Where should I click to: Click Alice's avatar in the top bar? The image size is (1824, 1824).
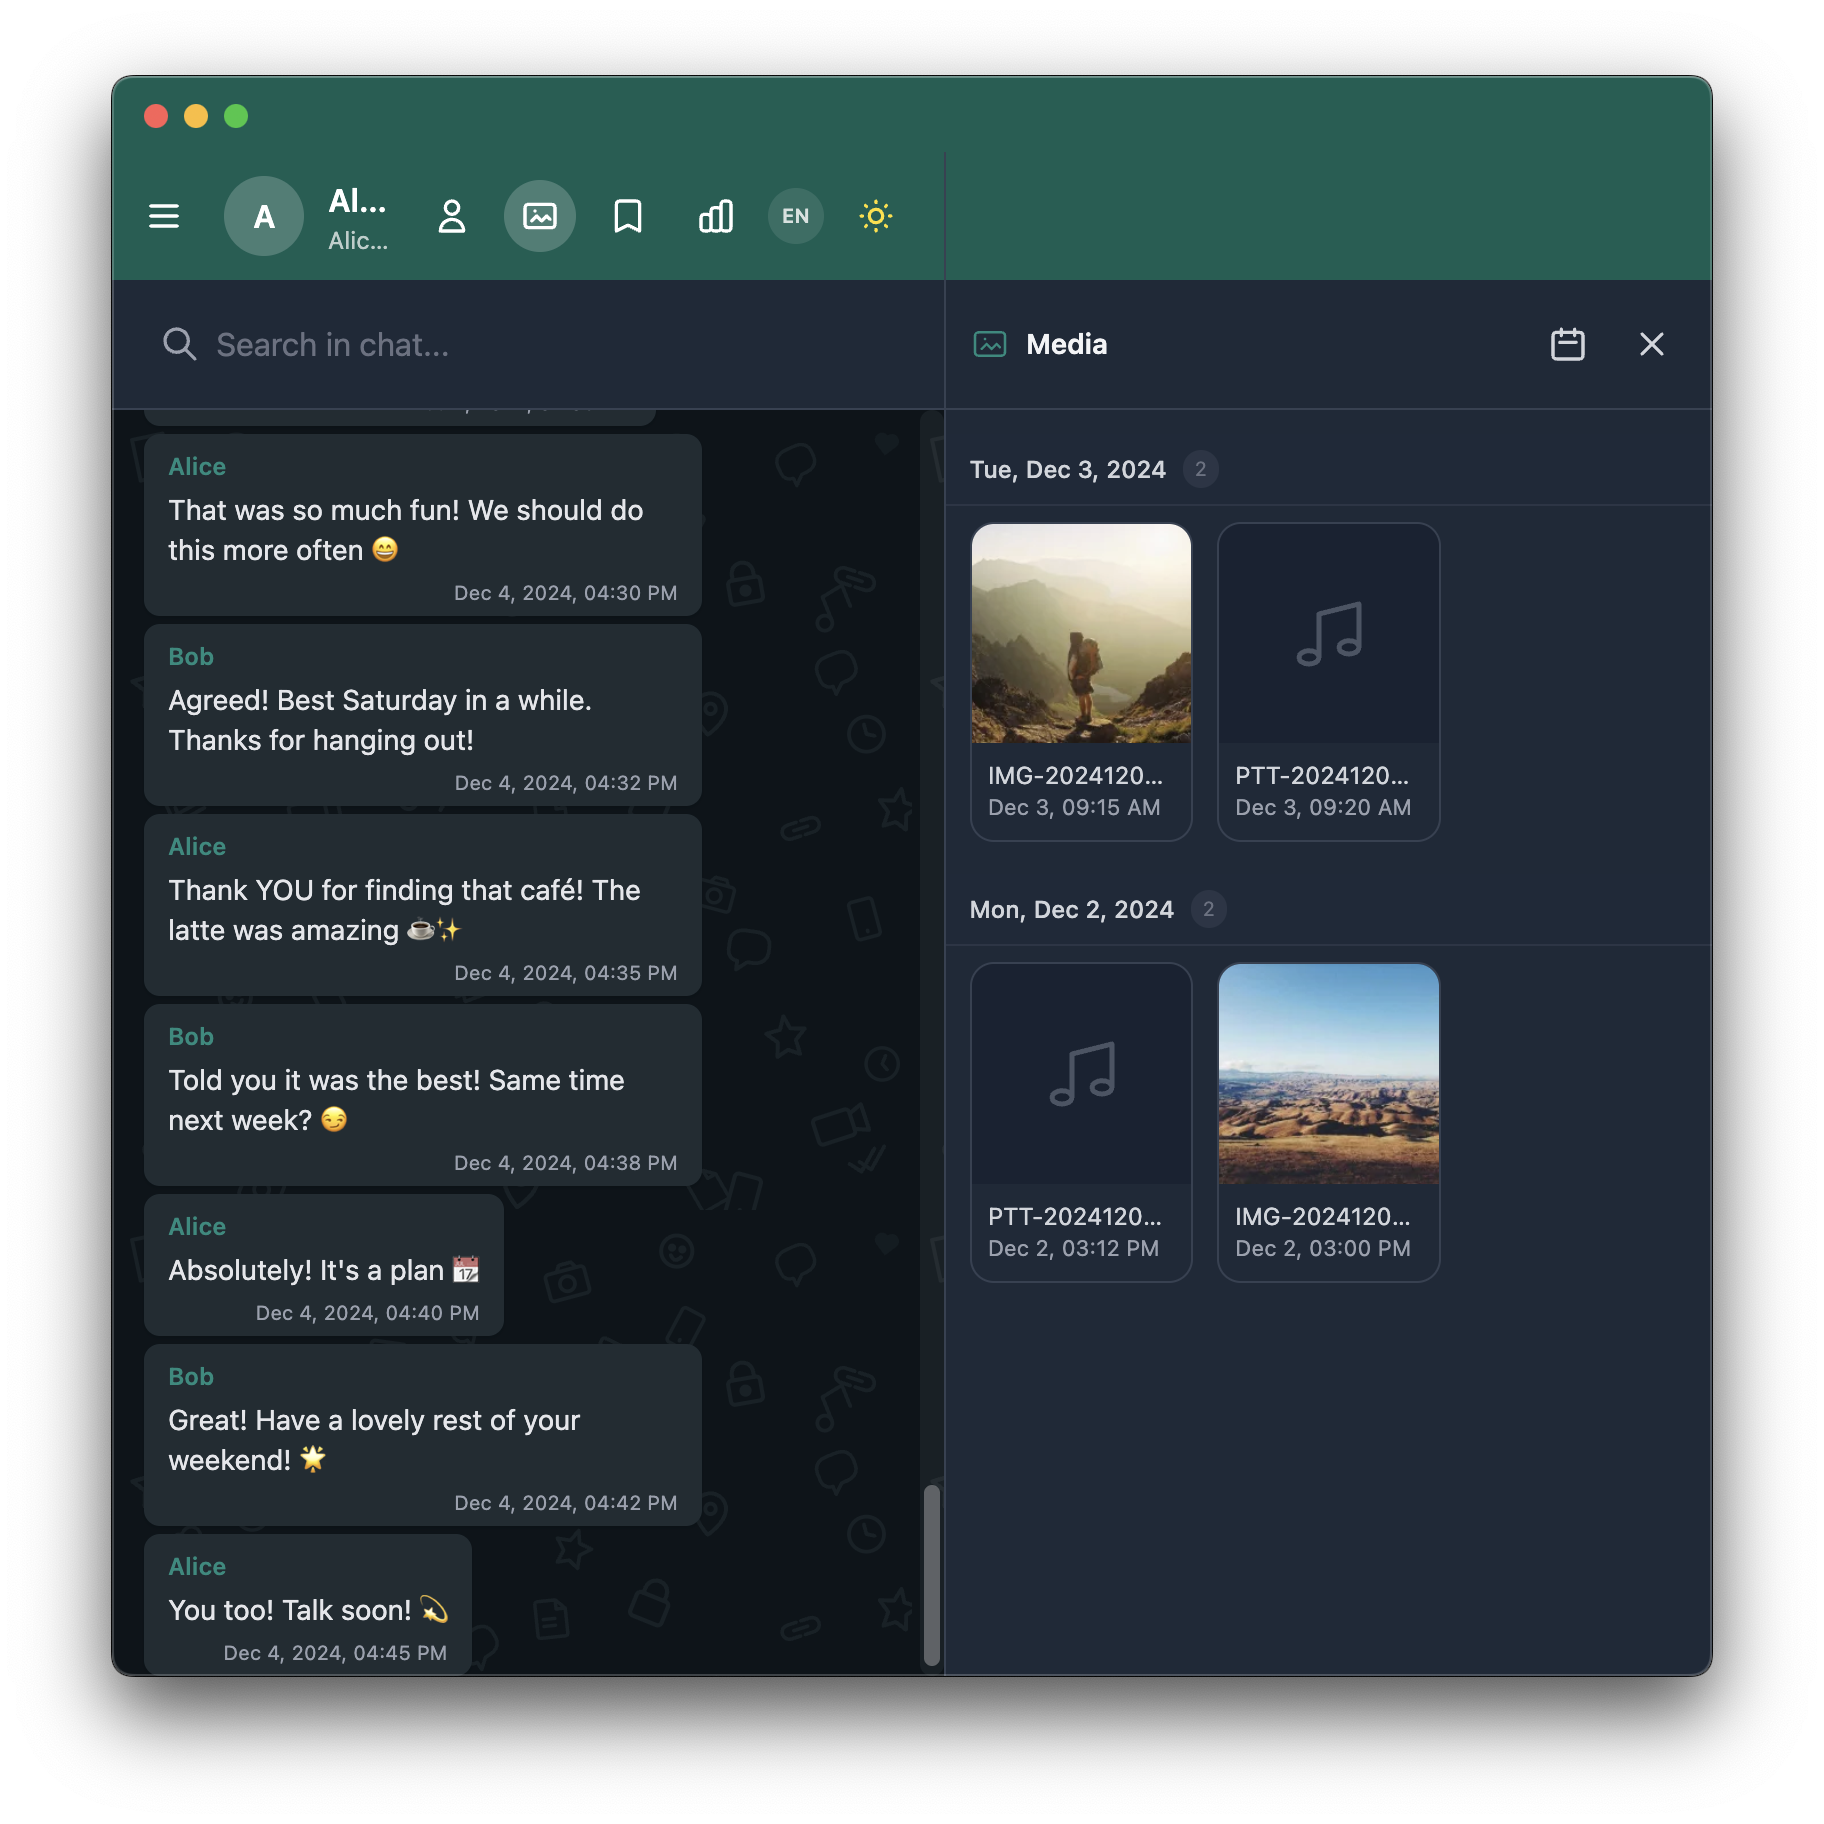click(263, 216)
